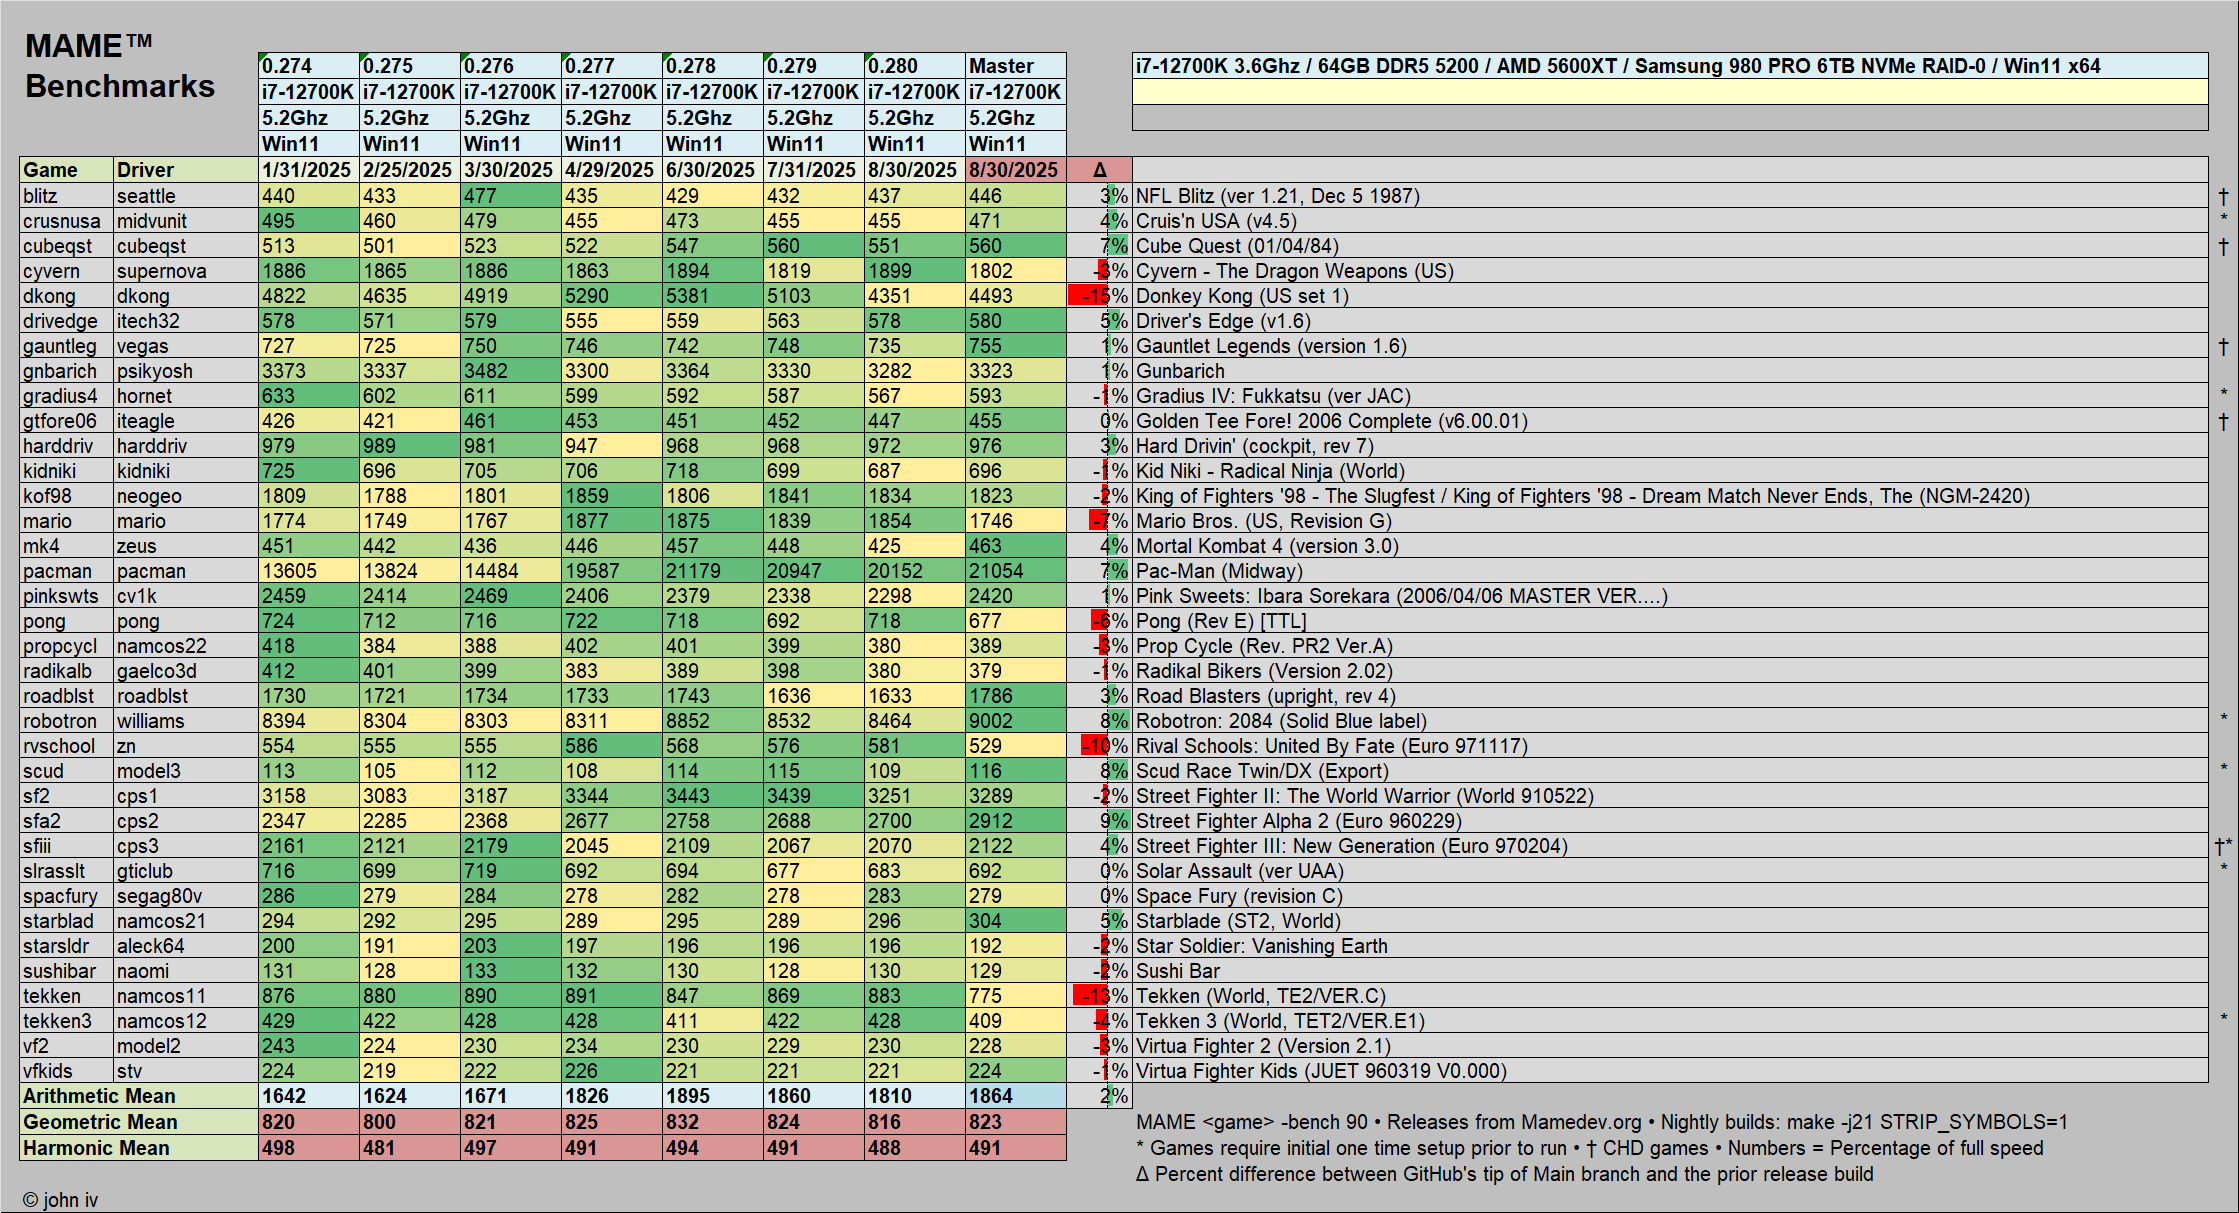The image size is (2239, 1213).
Task: Click the red -15% bar for Donkey Kong
Action: pos(1089,296)
